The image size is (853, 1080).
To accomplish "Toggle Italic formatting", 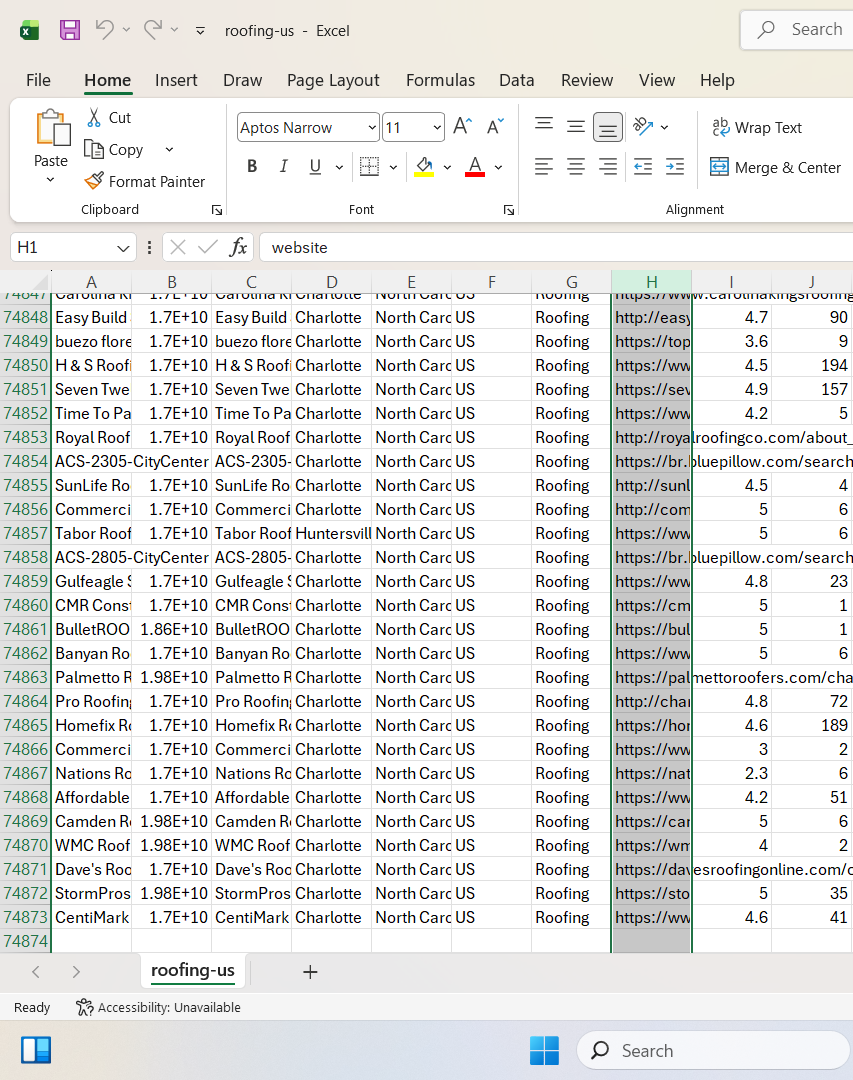I will 283,166.
